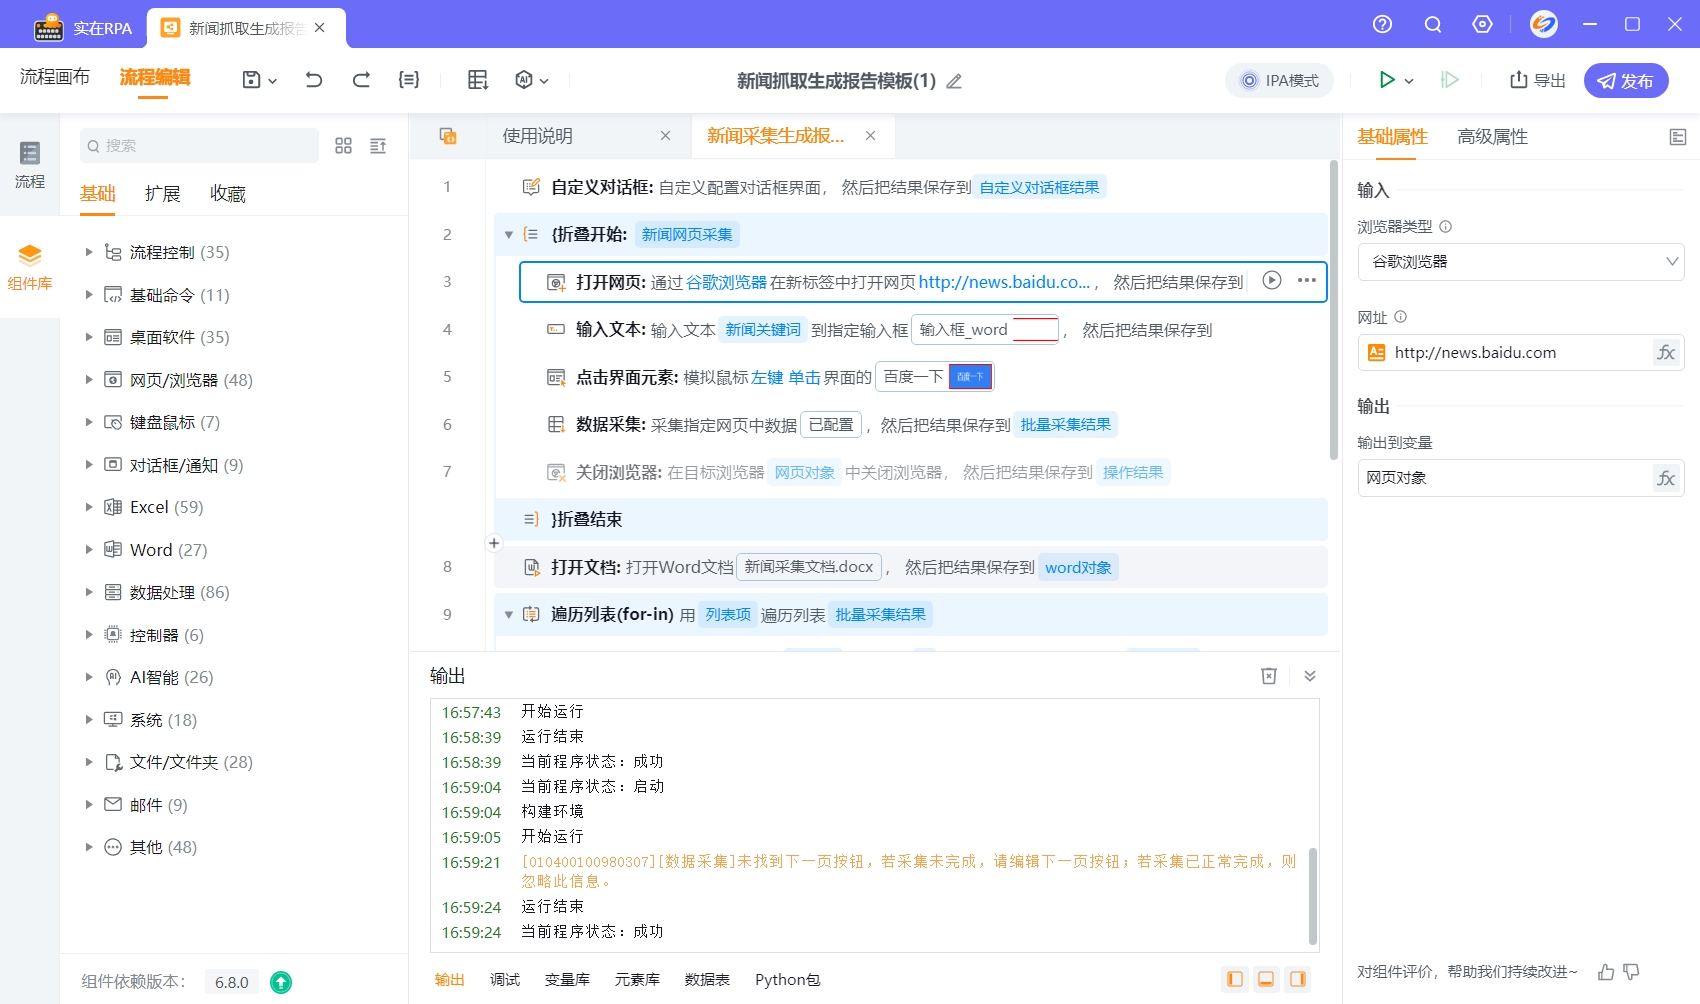Clear the output log trash icon

[x=1269, y=676]
